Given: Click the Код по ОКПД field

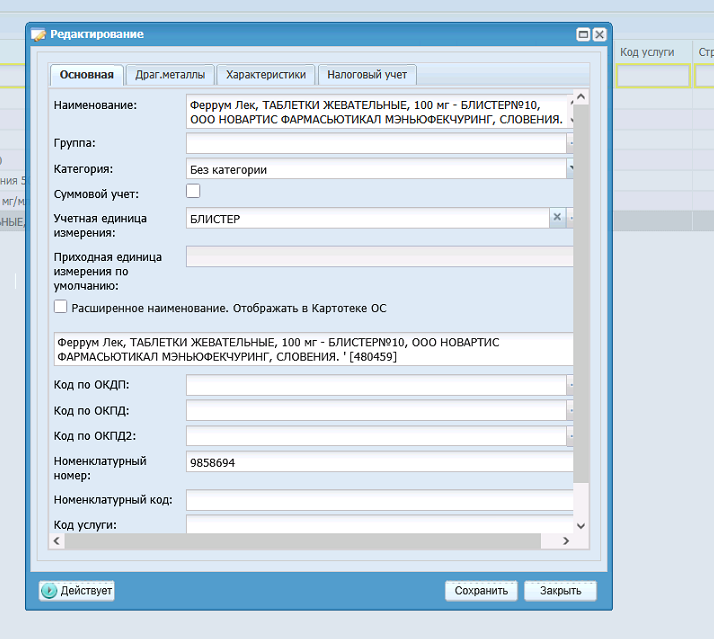Looking at the screenshot, I should 376,410.
